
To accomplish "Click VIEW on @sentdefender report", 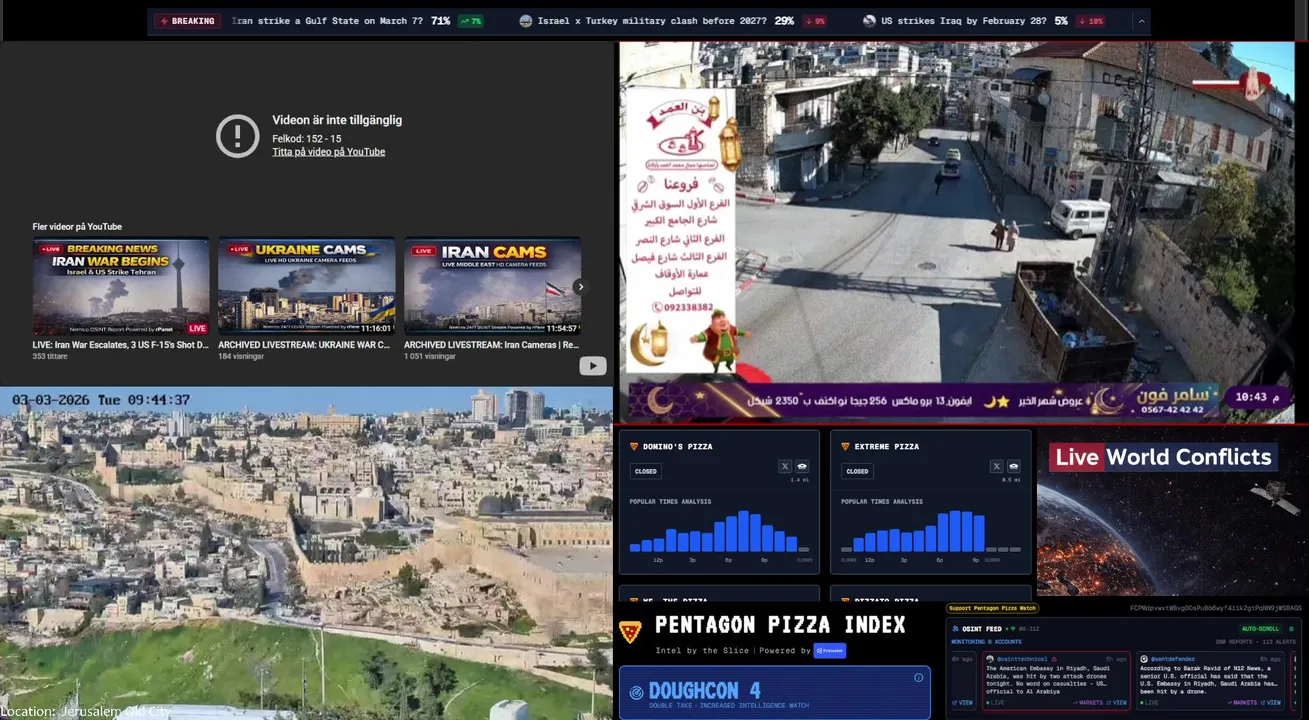I will click(1270, 703).
